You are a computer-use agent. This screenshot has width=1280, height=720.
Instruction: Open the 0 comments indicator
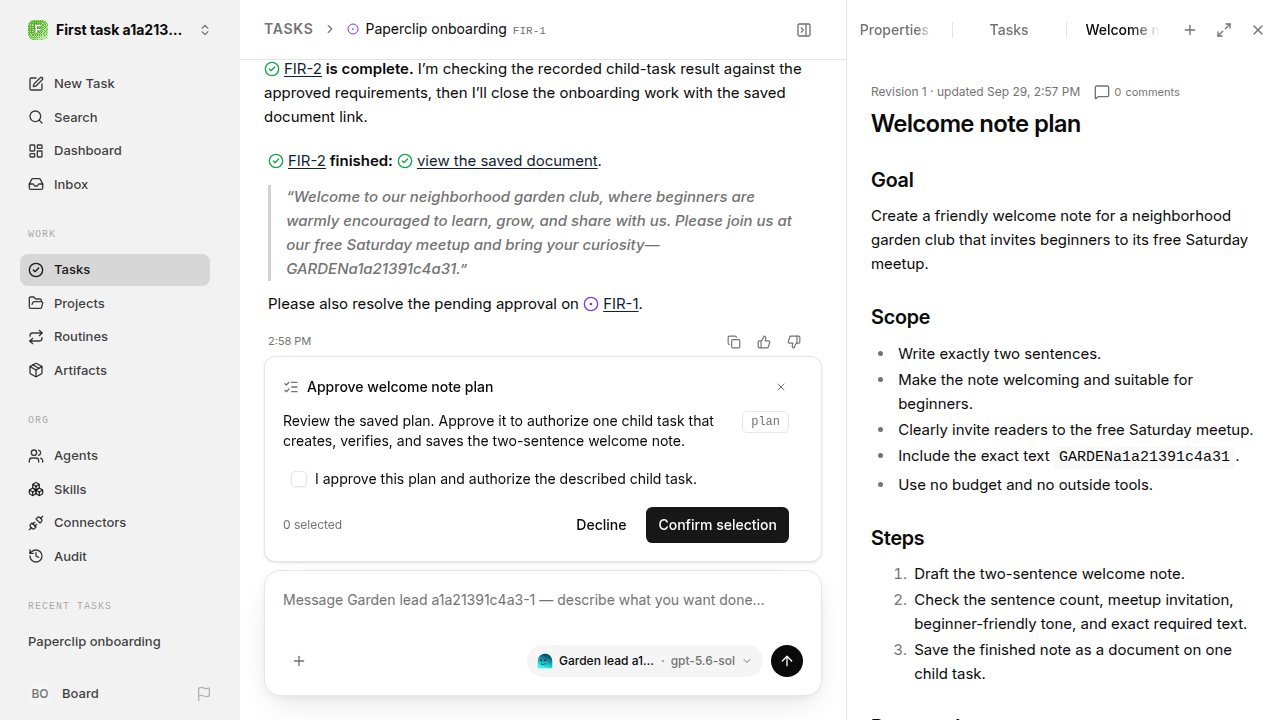(x=1137, y=92)
